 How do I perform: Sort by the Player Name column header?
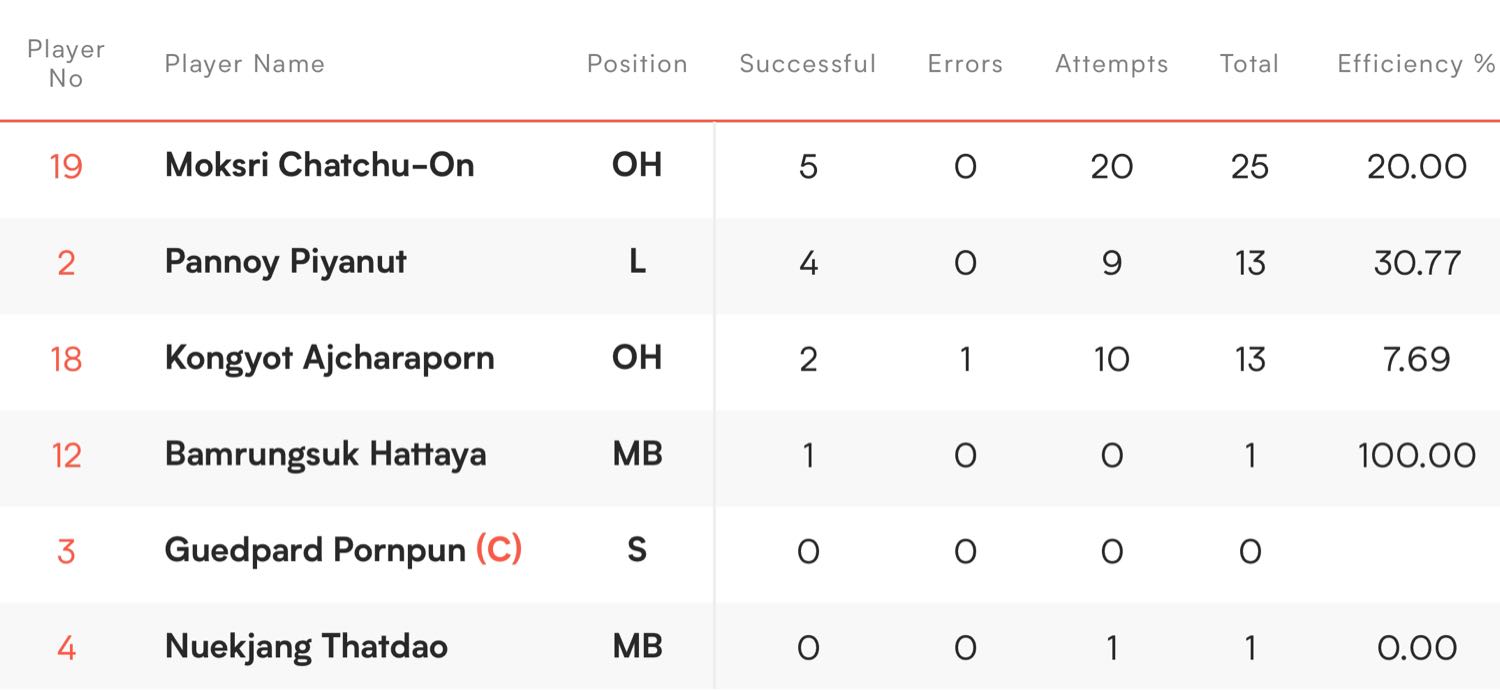coord(245,64)
